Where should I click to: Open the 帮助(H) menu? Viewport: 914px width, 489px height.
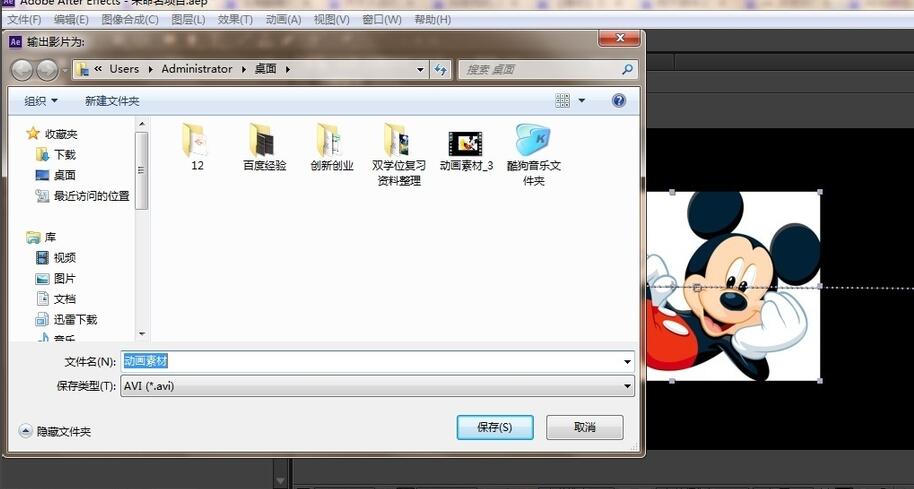[433, 19]
